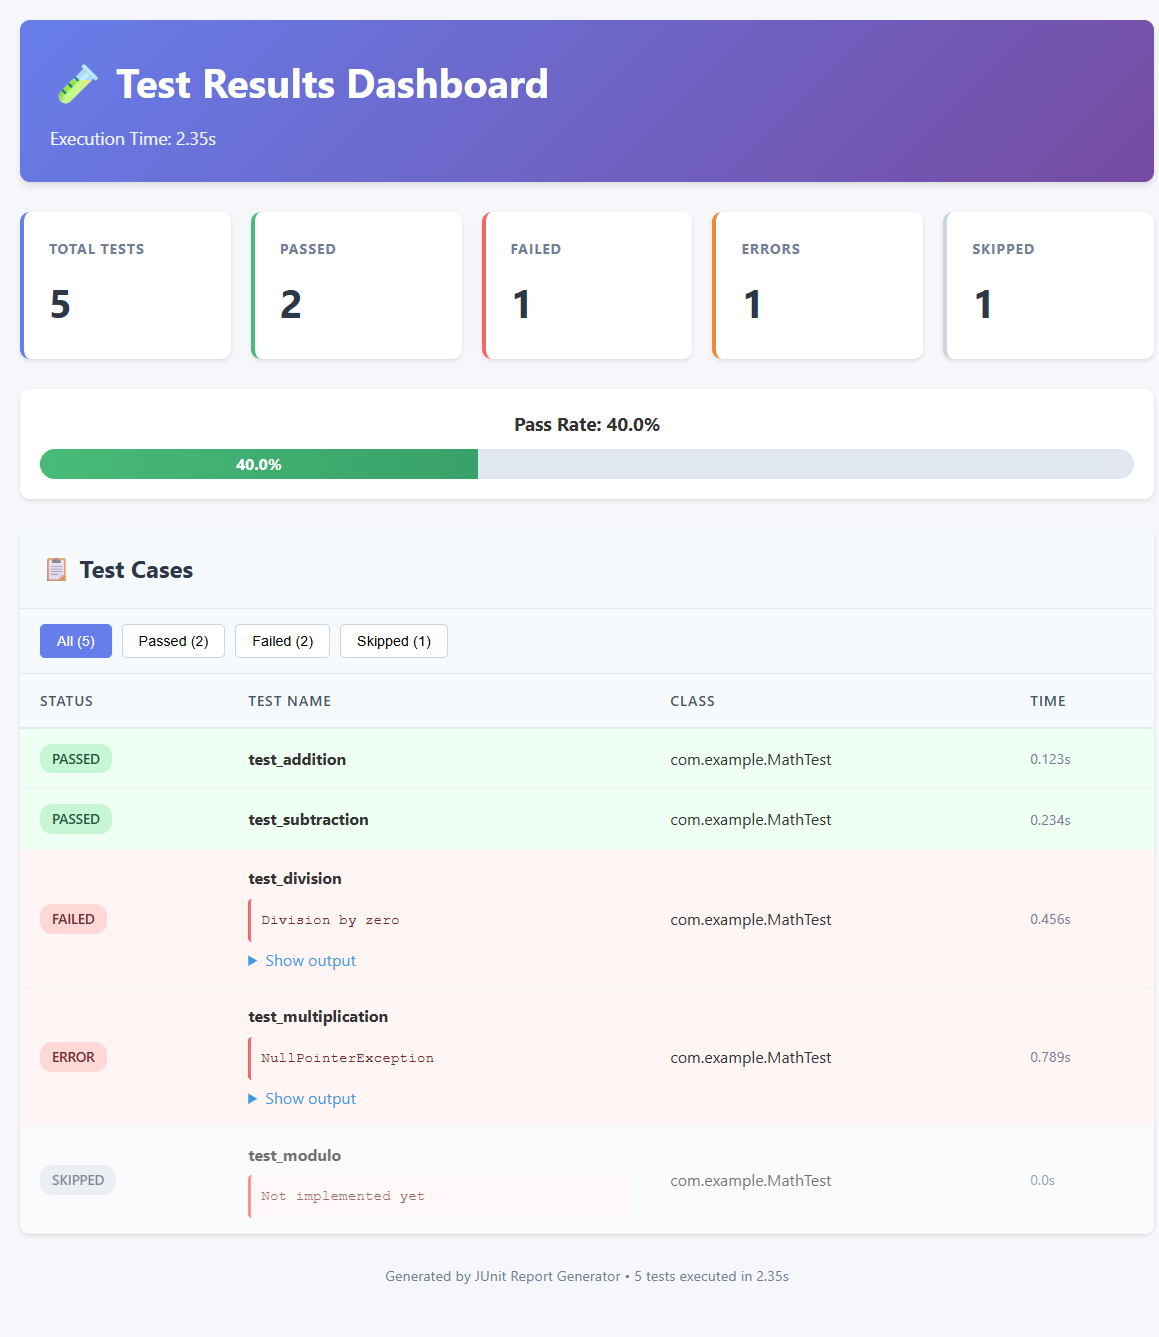Filter by Skipped (1) tests
The height and width of the screenshot is (1337, 1159).
(x=394, y=641)
